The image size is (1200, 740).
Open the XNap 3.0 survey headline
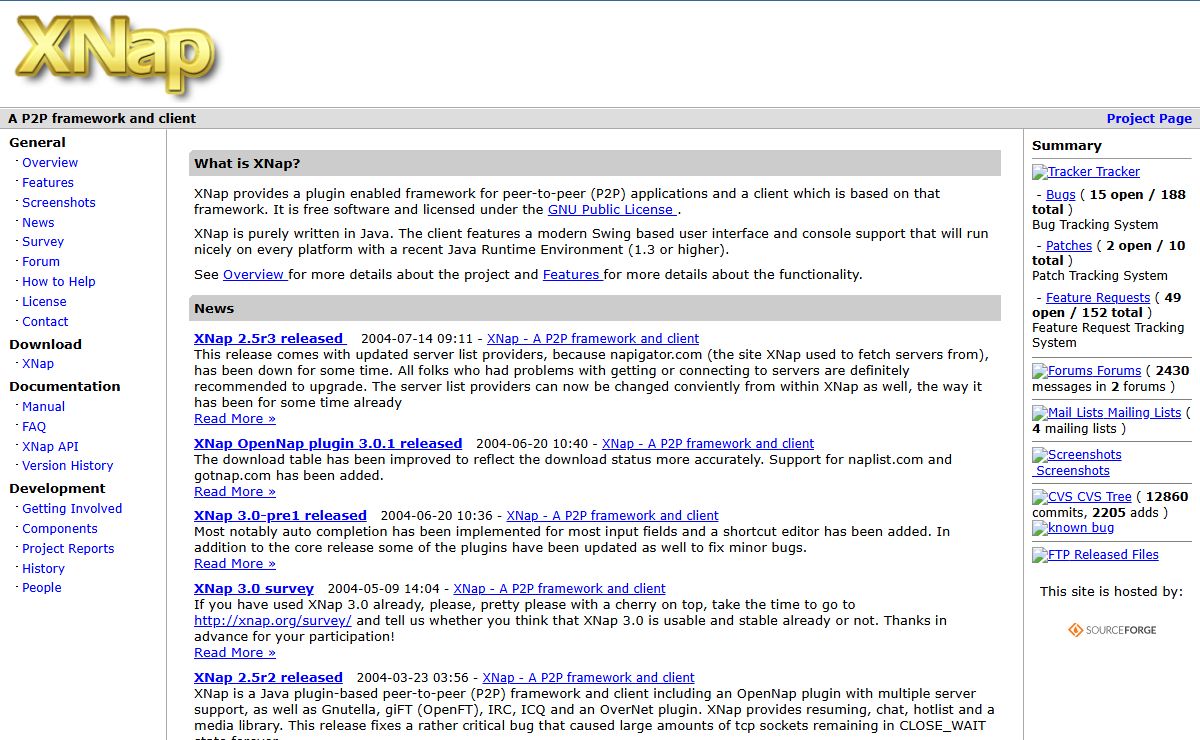point(254,589)
